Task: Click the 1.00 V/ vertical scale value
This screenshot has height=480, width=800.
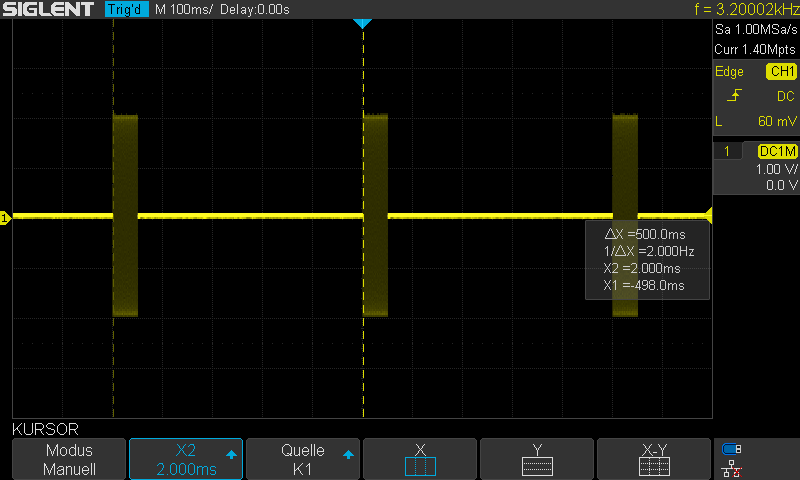Action: click(776, 169)
